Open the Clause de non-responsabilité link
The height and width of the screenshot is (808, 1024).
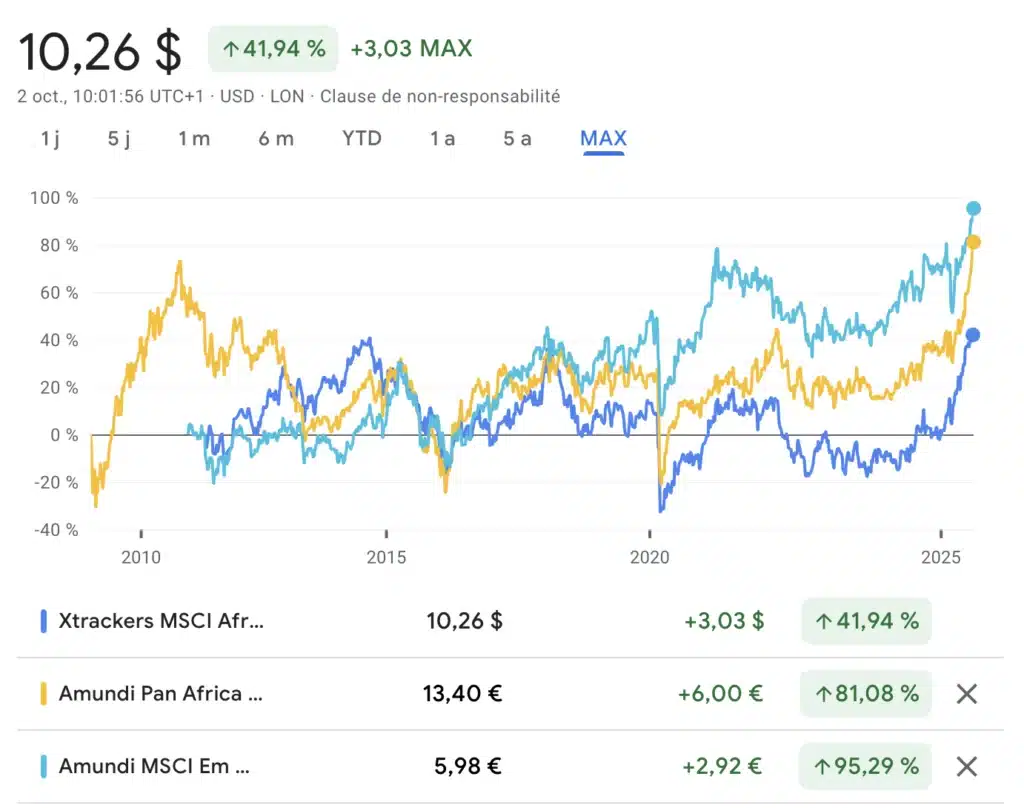click(x=440, y=96)
